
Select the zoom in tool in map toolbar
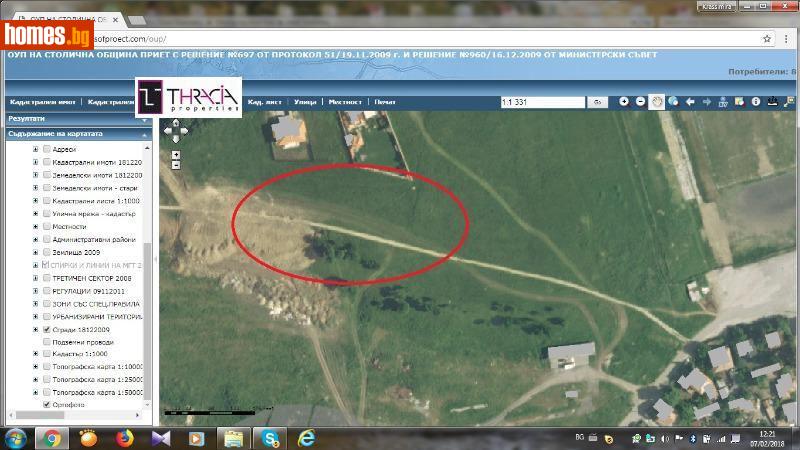click(x=623, y=102)
